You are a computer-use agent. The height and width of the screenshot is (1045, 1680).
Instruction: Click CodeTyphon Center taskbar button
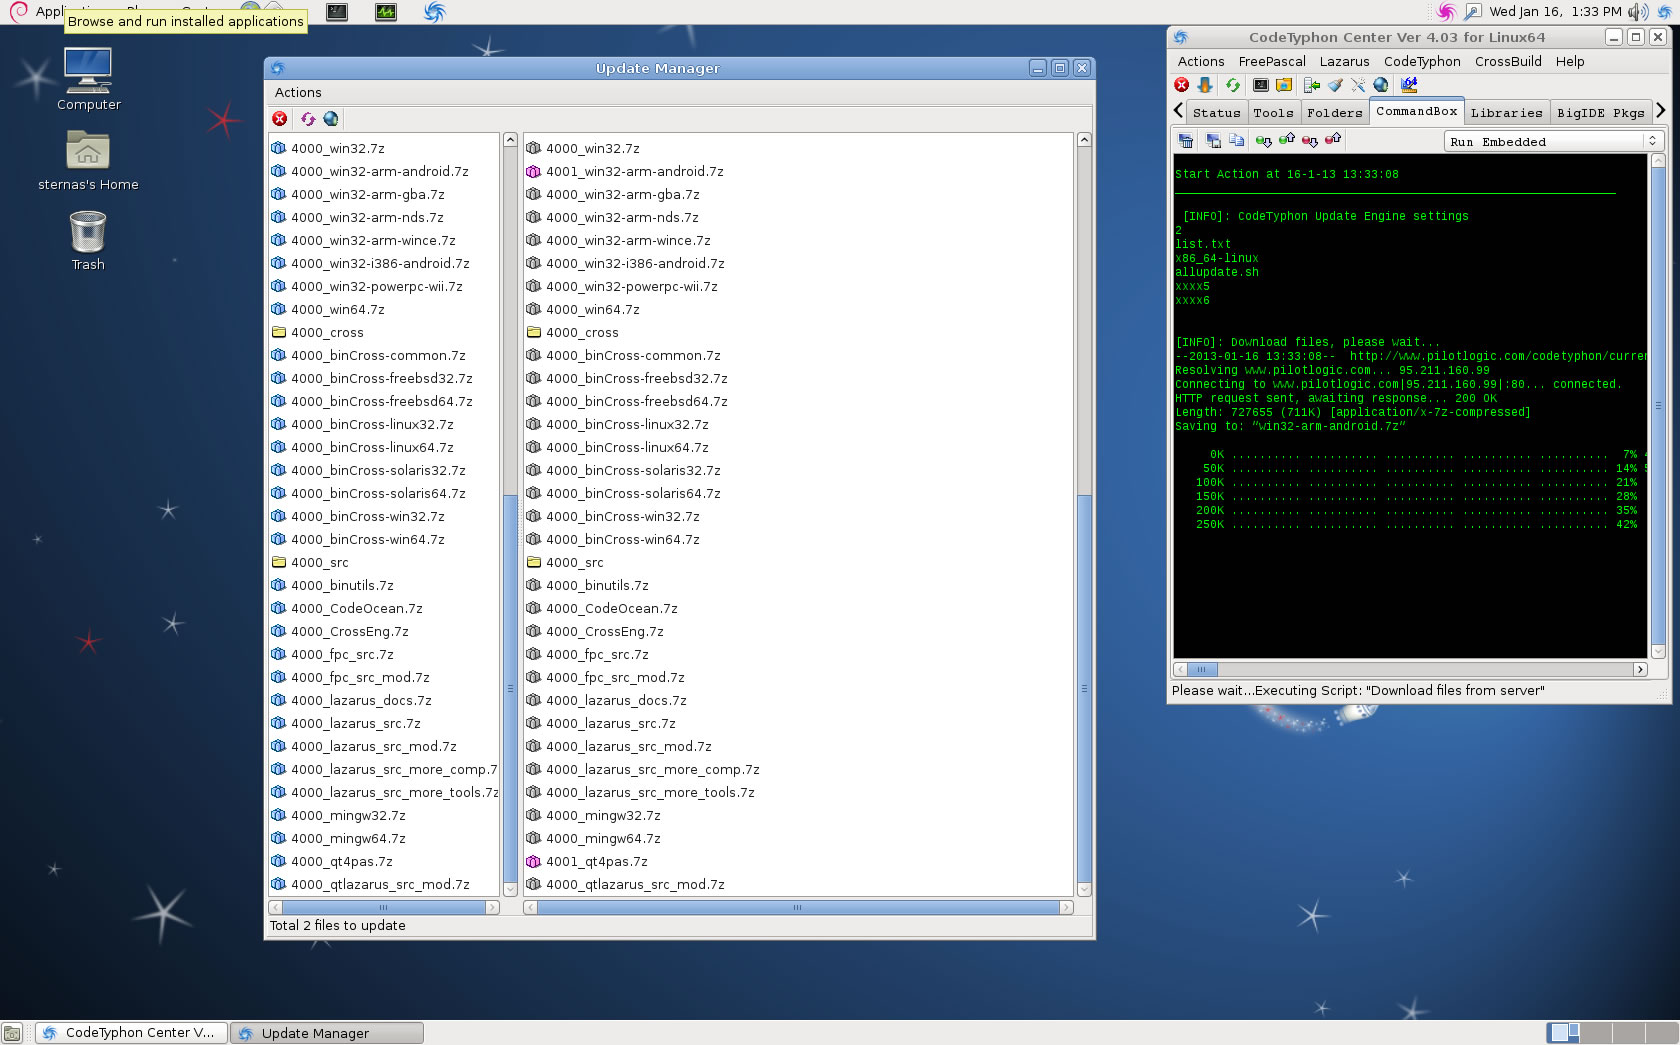tap(132, 1033)
